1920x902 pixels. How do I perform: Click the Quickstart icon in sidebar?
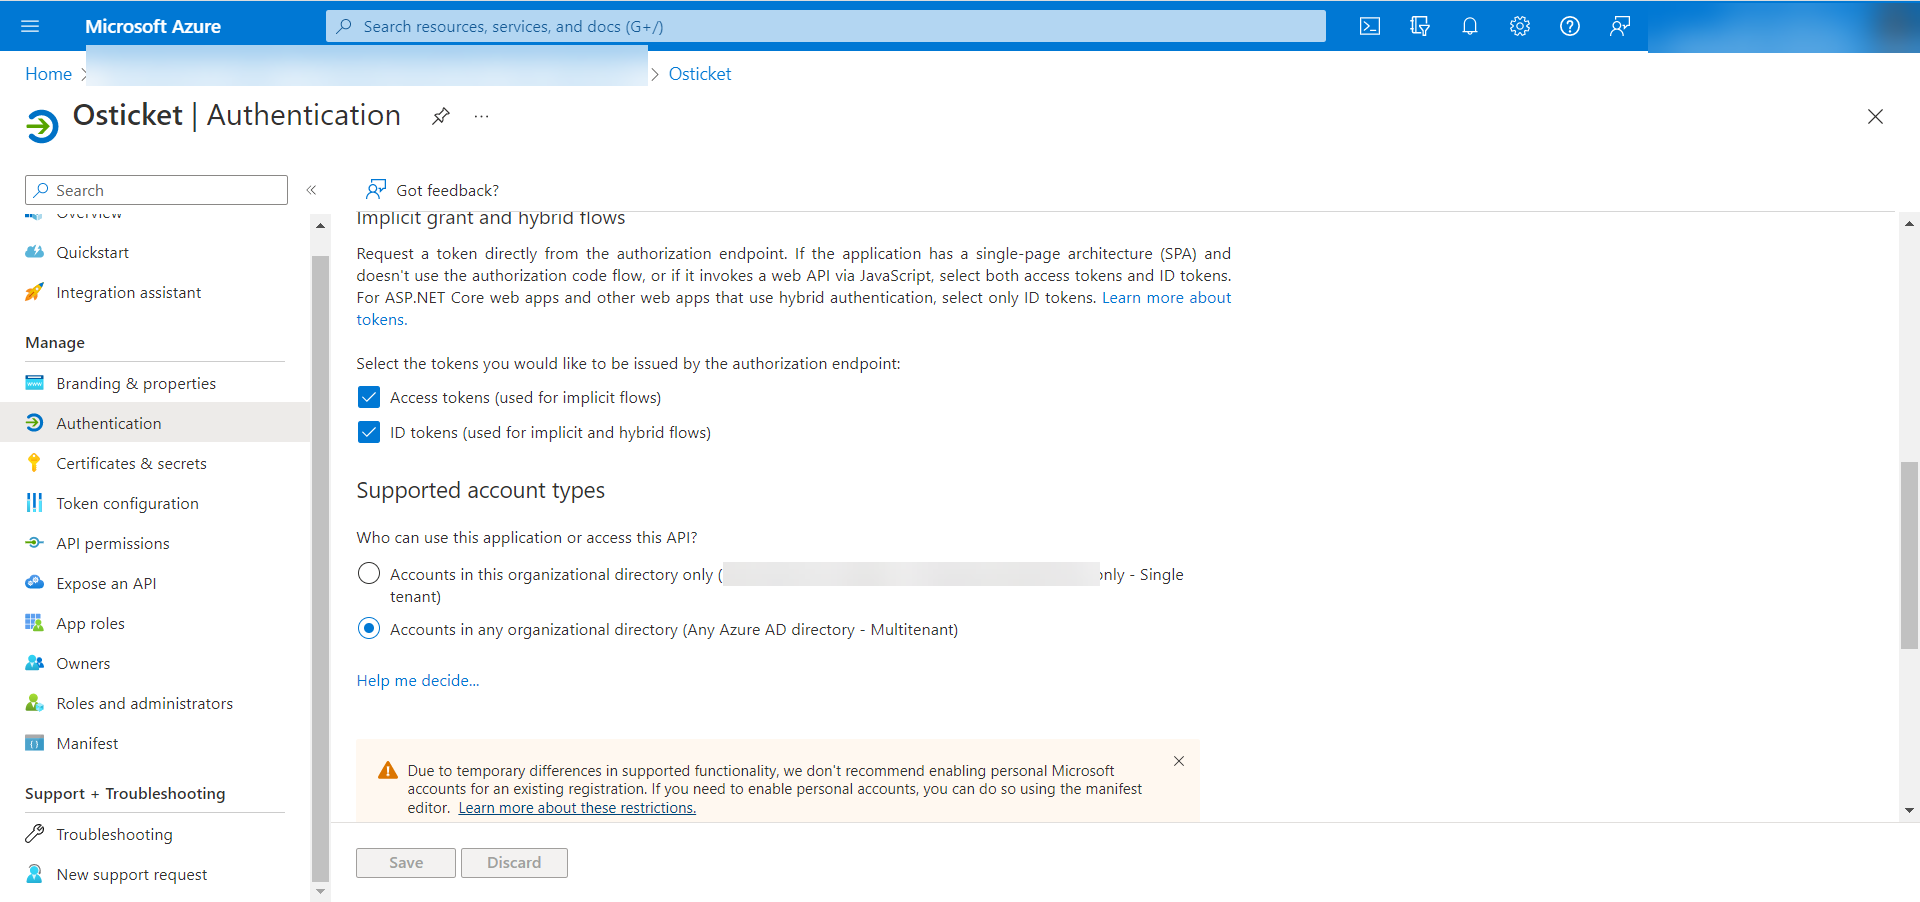click(x=35, y=252)
